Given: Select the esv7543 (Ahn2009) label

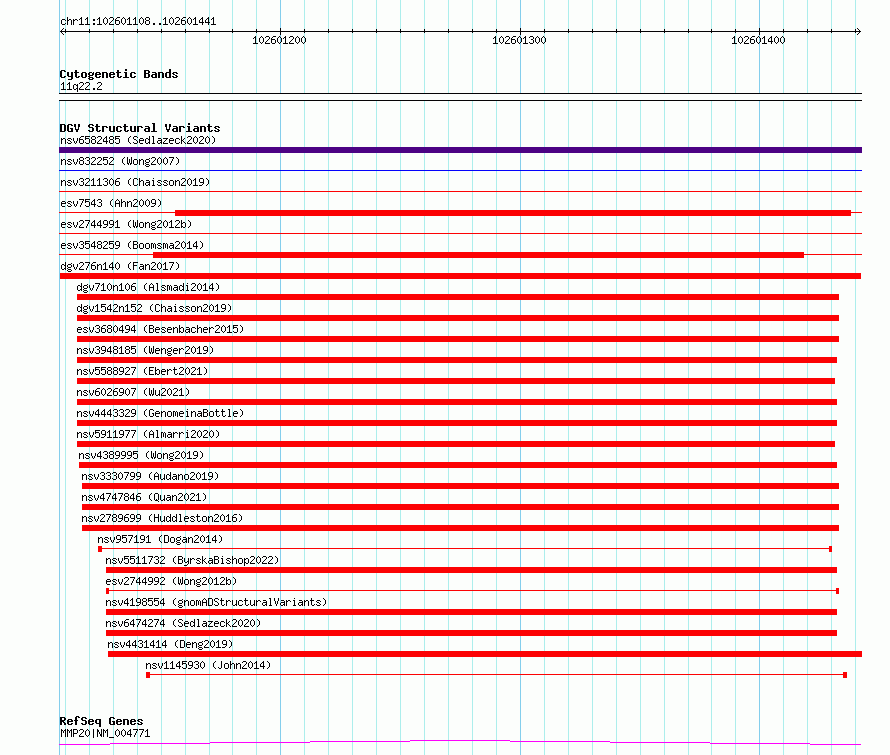Looking at the screenshot, I should (111, 203).
